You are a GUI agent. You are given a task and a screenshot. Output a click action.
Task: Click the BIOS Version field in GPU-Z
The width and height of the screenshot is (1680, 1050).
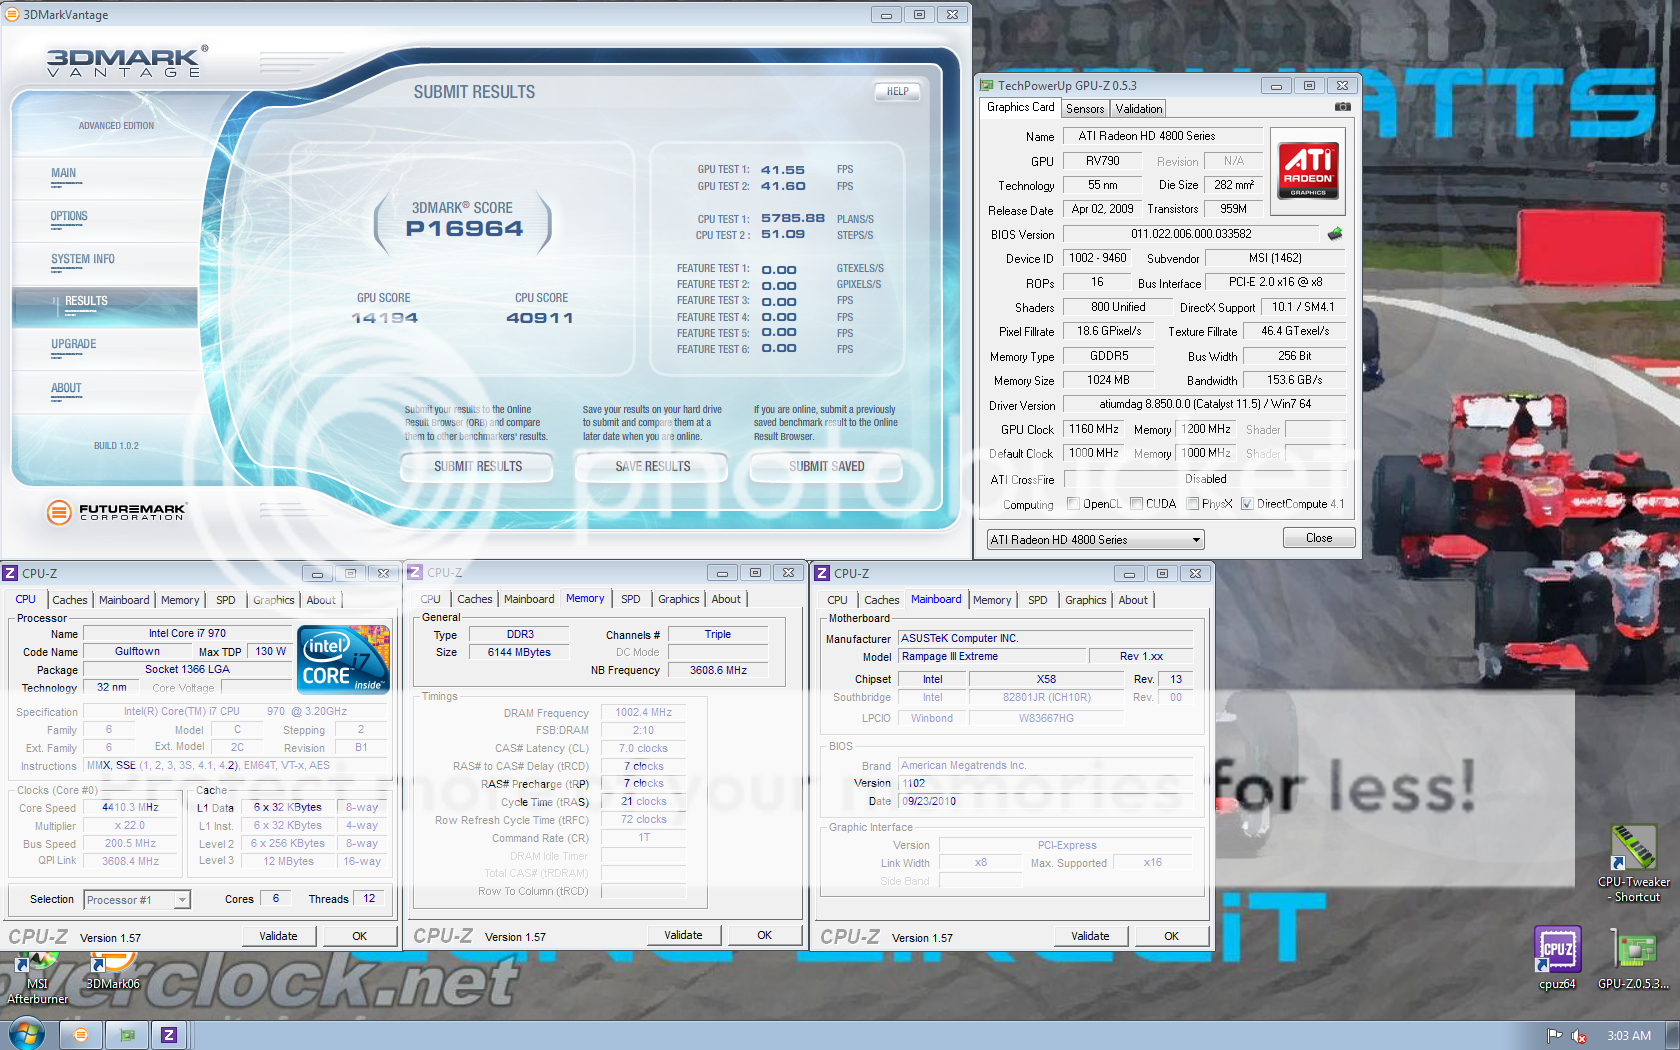tap(1191, 234)
